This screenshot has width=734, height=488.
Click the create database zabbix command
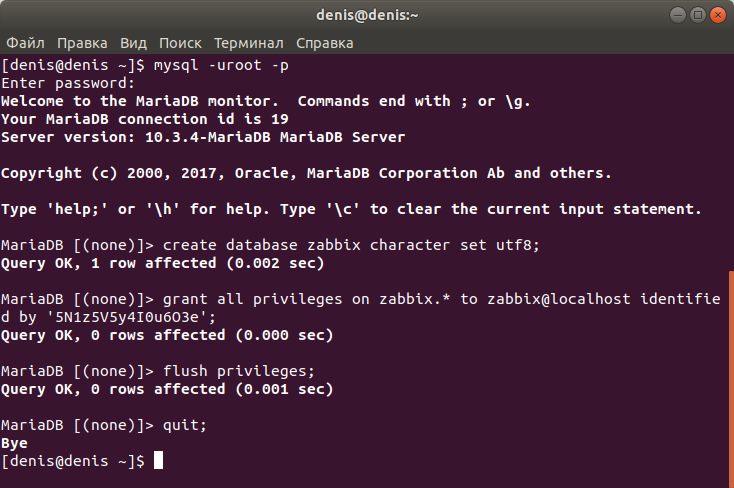tap(351, 245)
